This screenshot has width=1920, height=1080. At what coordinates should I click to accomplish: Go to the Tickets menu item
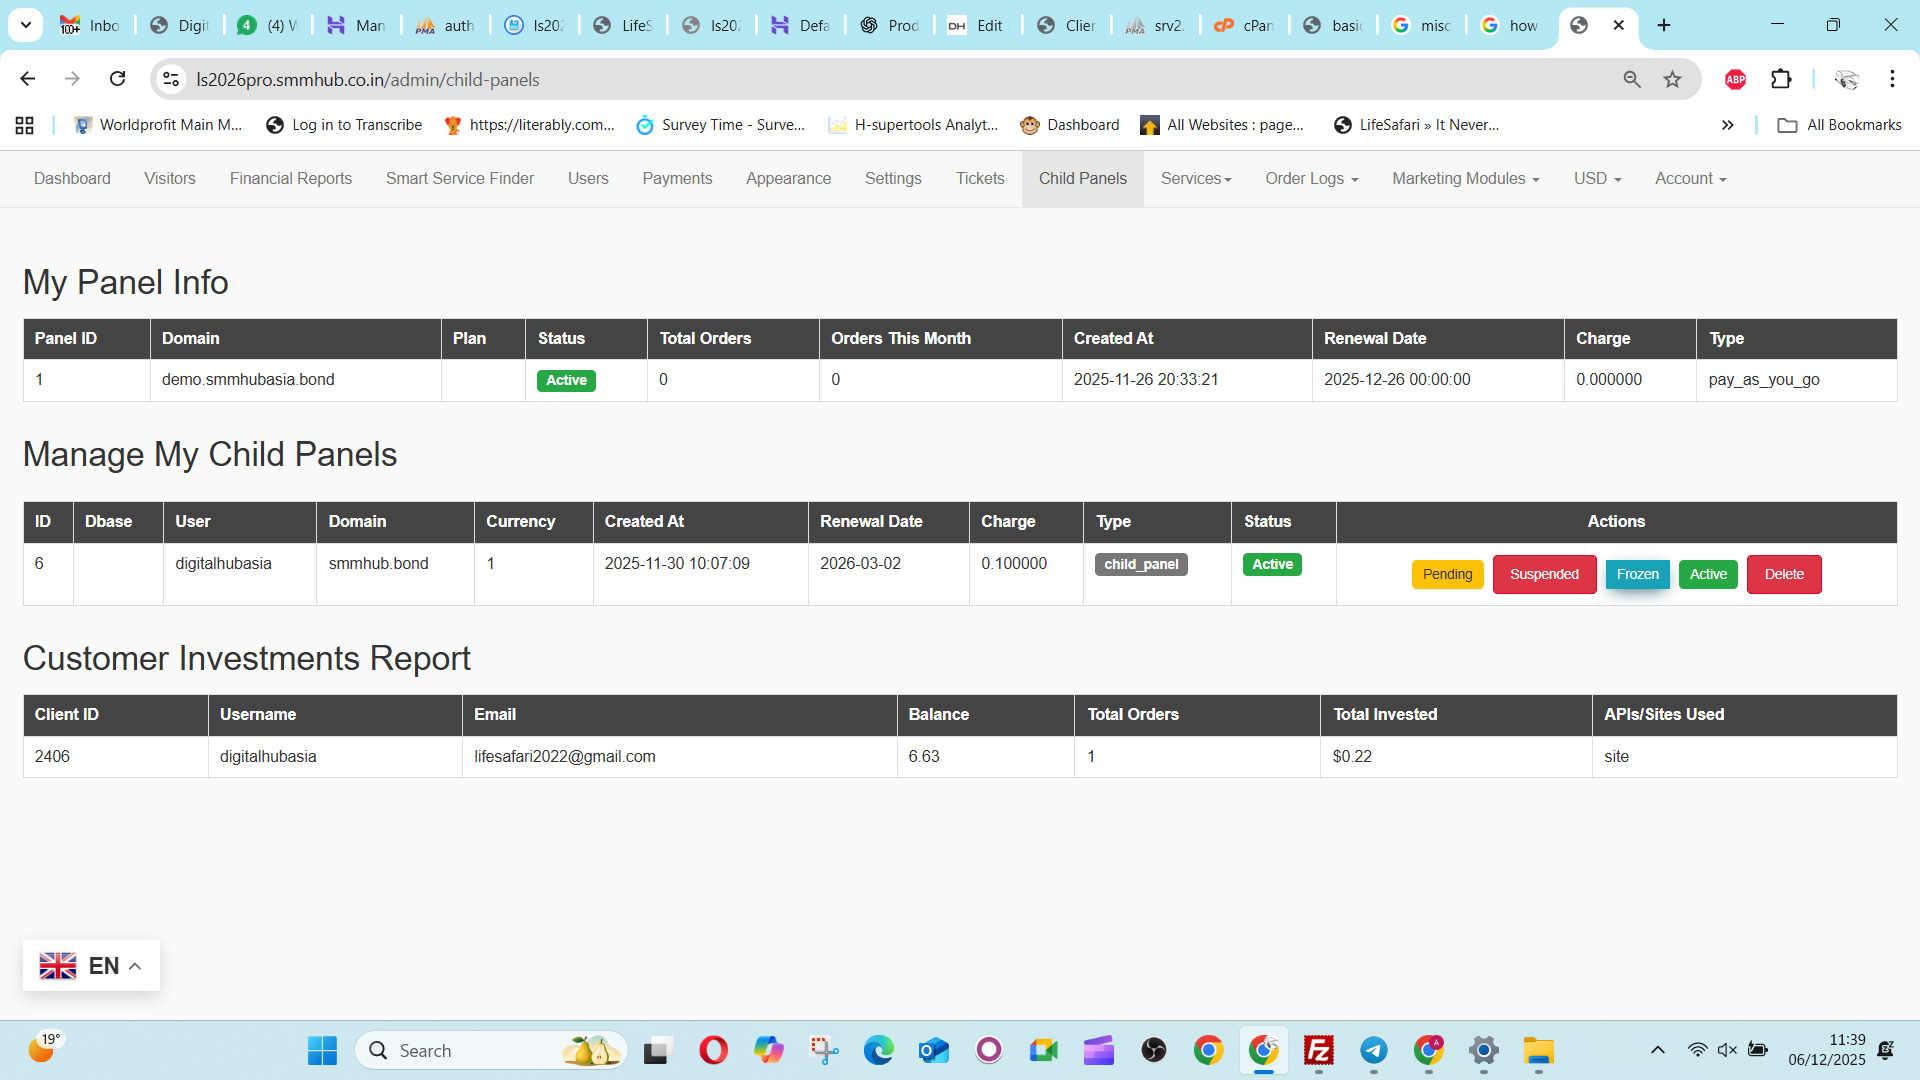click(x=979, y=179)
